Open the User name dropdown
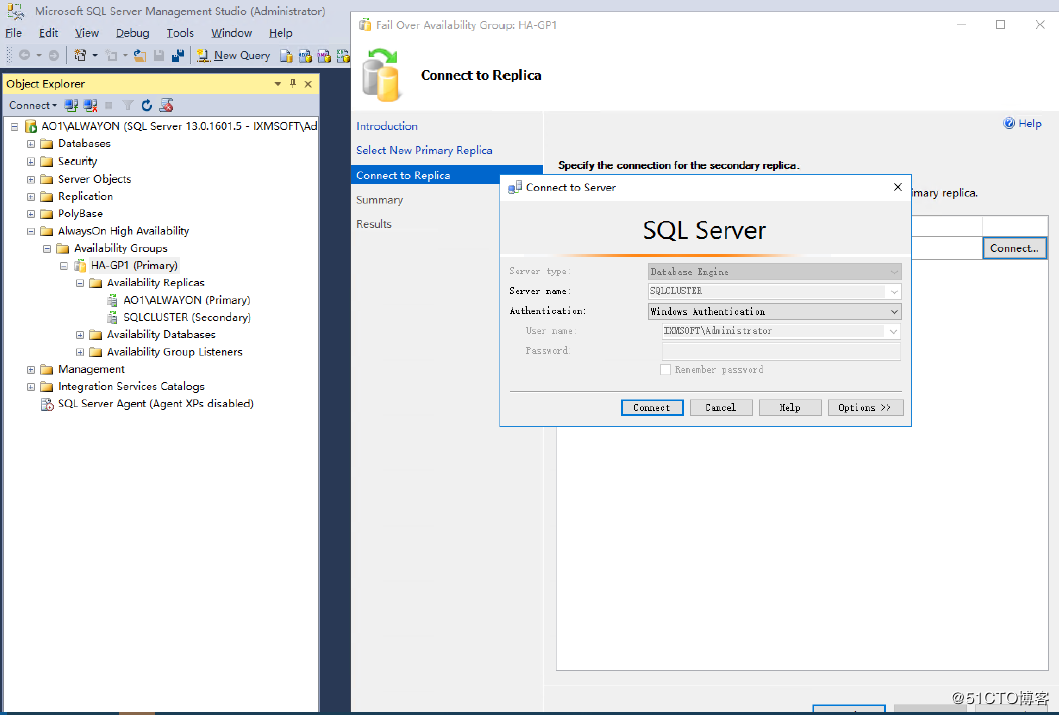The width and height of the screenshot is (1059, 715). pos(894,332)
